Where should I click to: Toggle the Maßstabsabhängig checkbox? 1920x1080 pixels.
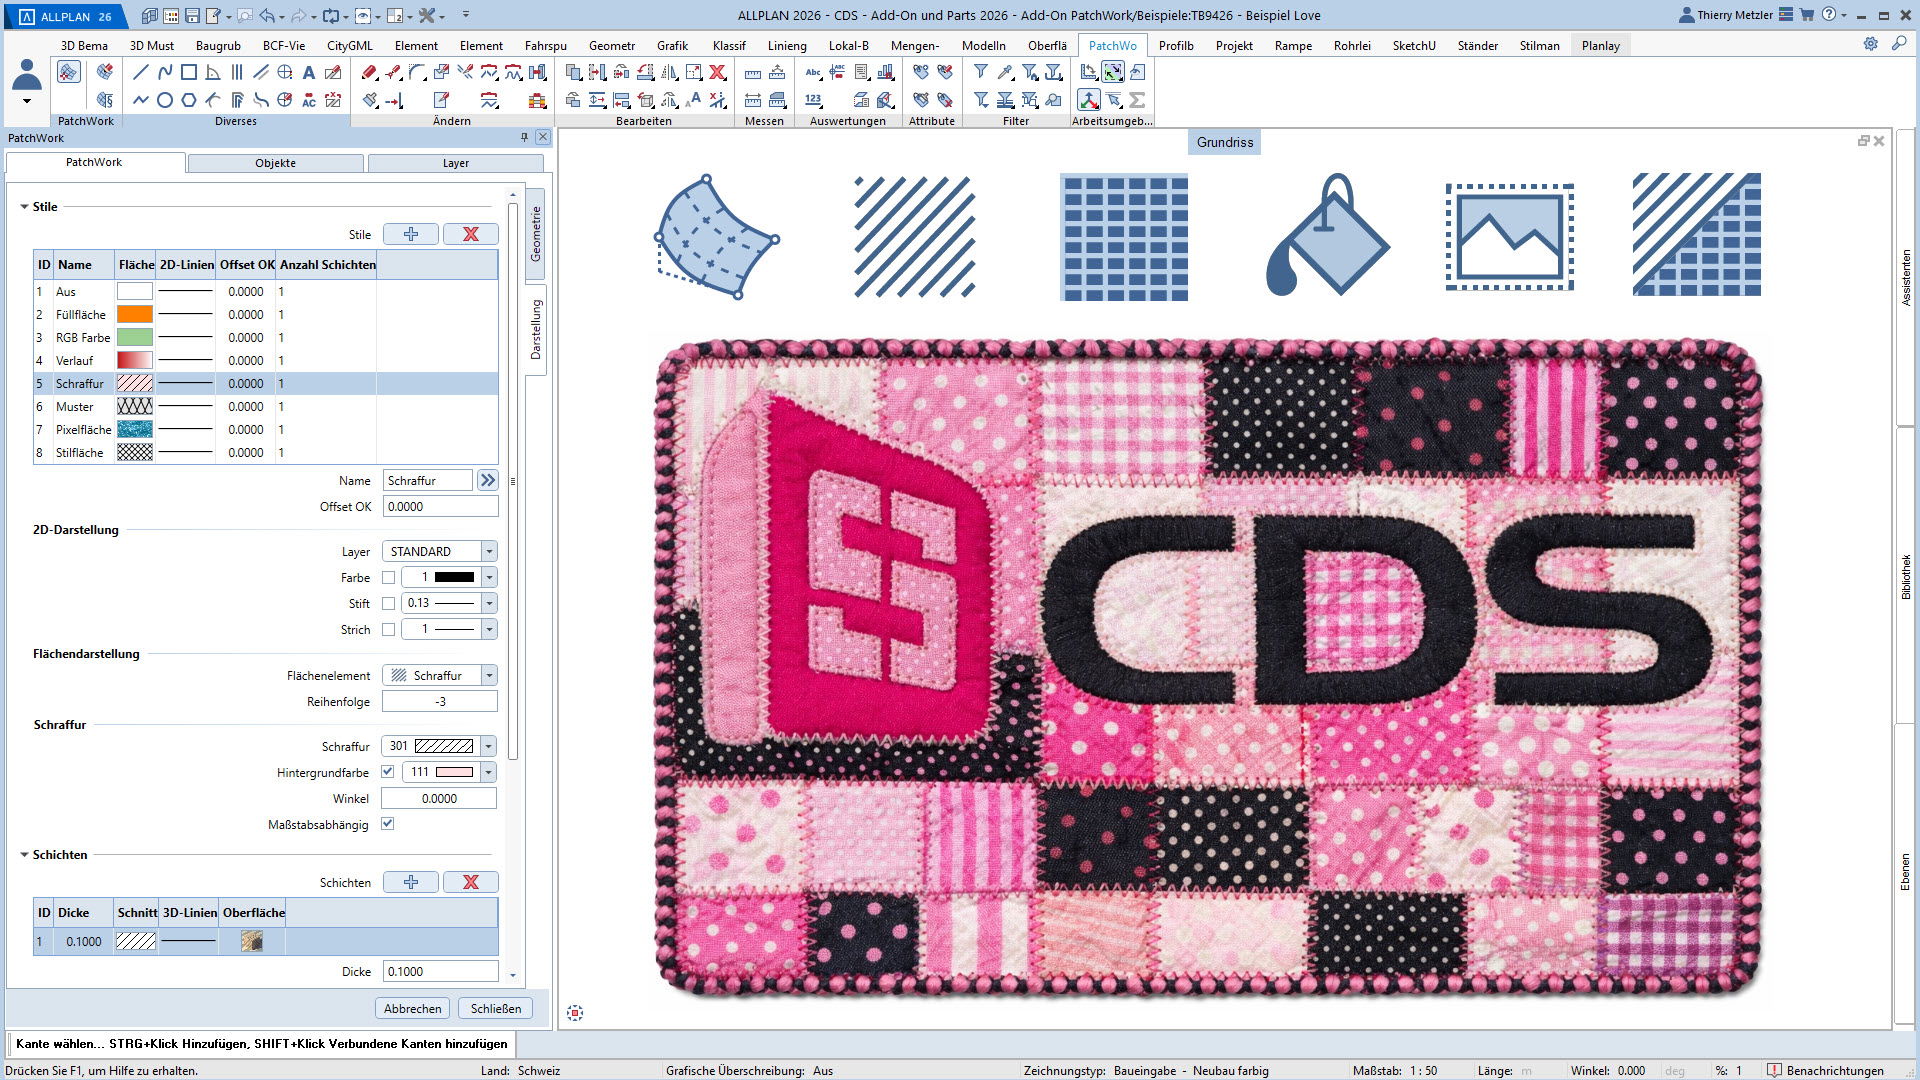tap(388, 824)
